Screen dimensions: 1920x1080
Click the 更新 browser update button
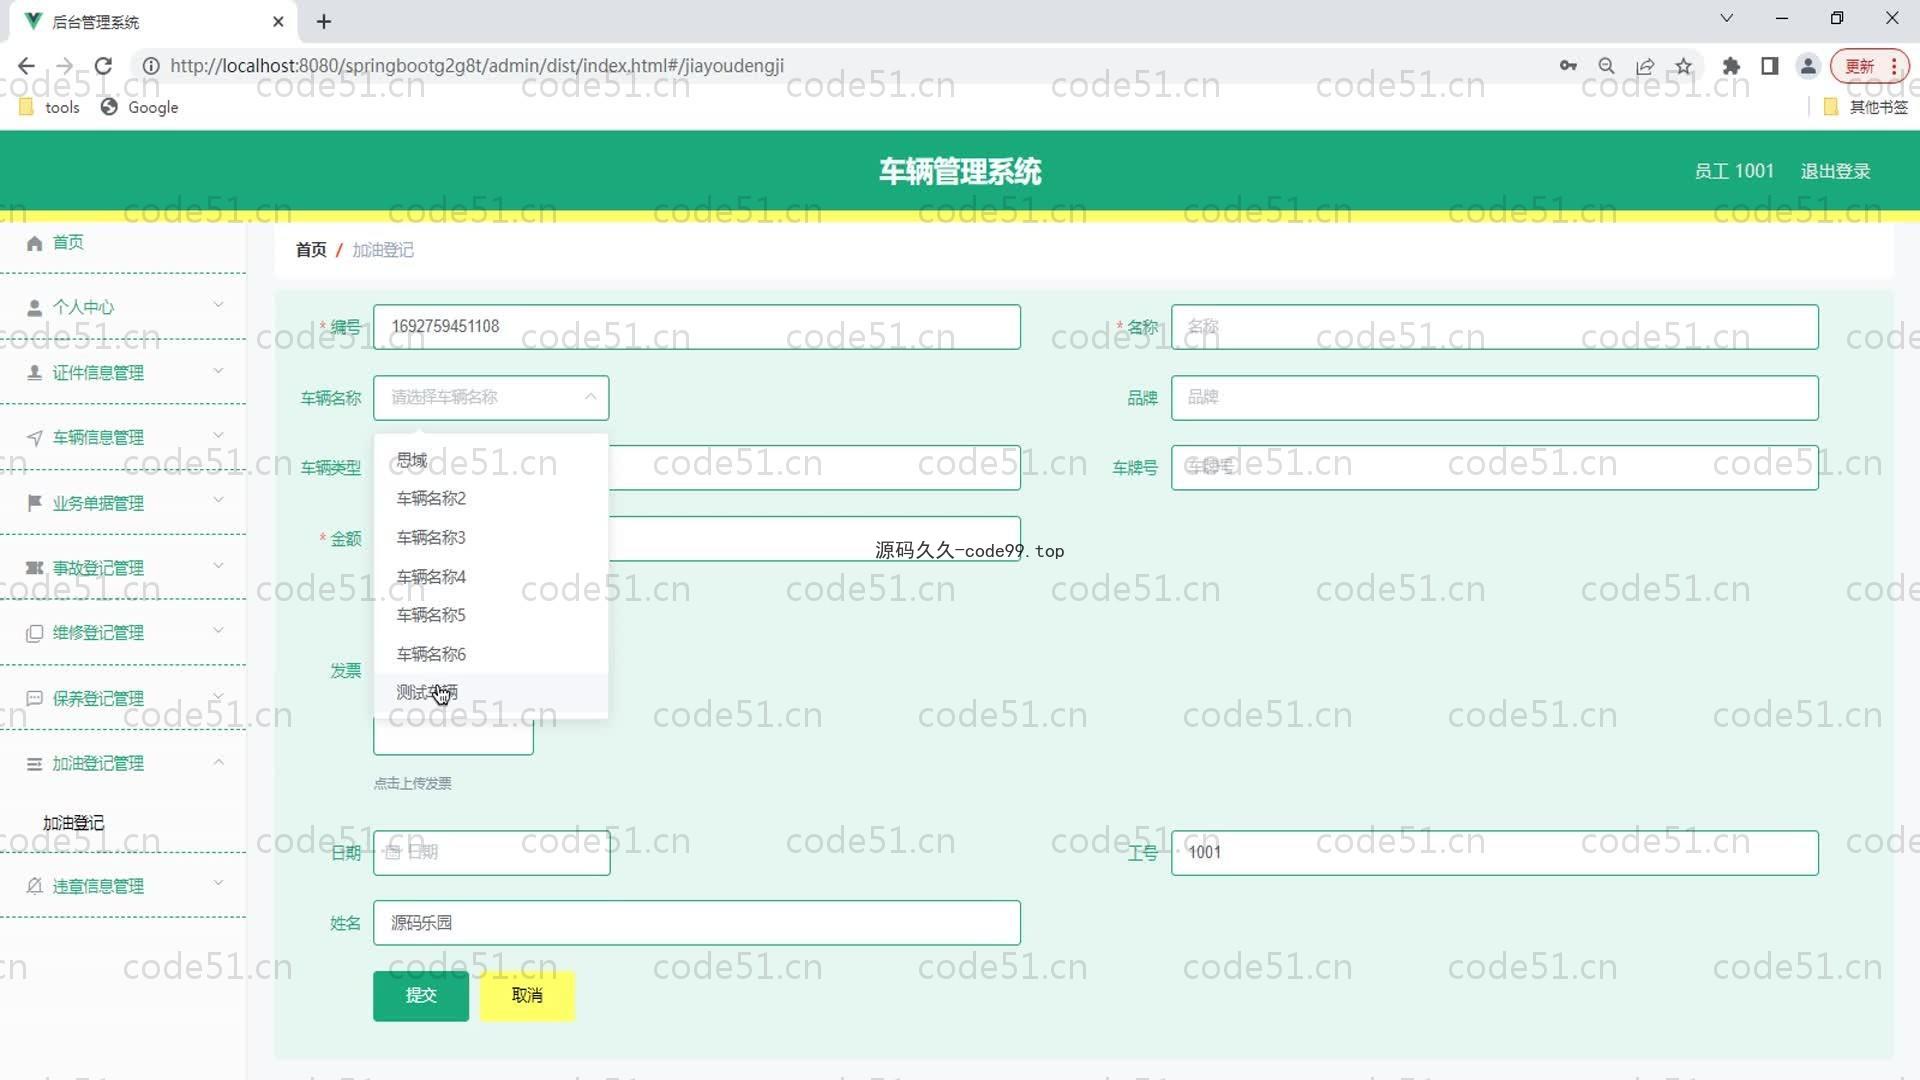[1869, 66]
